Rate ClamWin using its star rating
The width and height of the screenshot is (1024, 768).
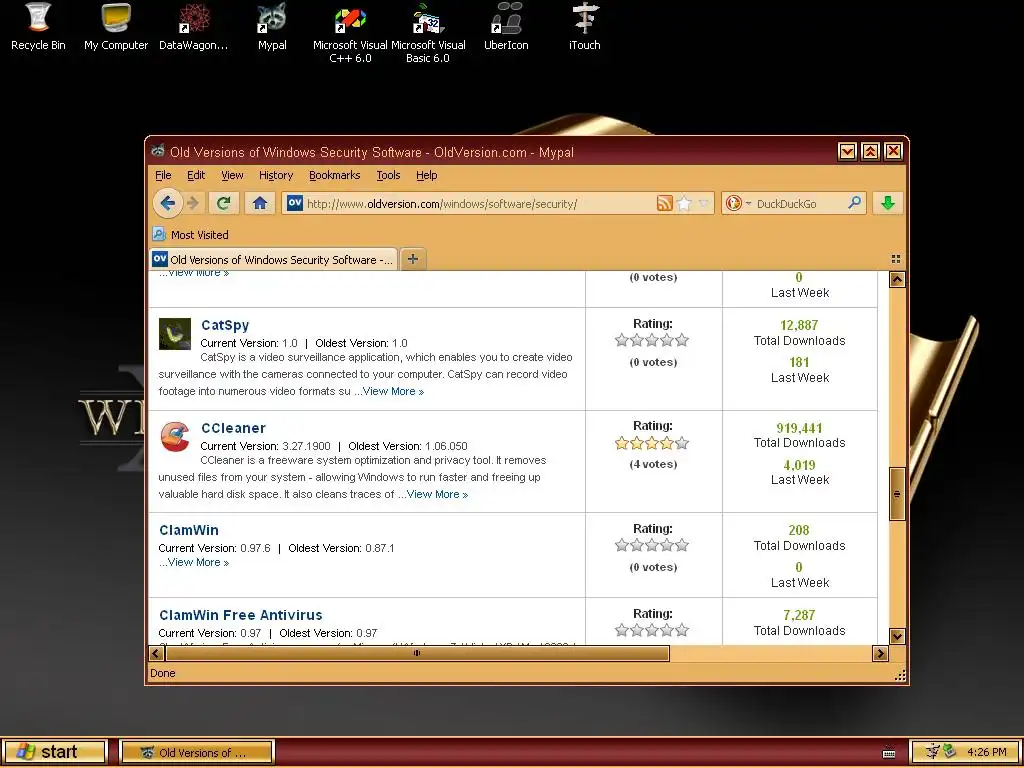pos(652,545)
